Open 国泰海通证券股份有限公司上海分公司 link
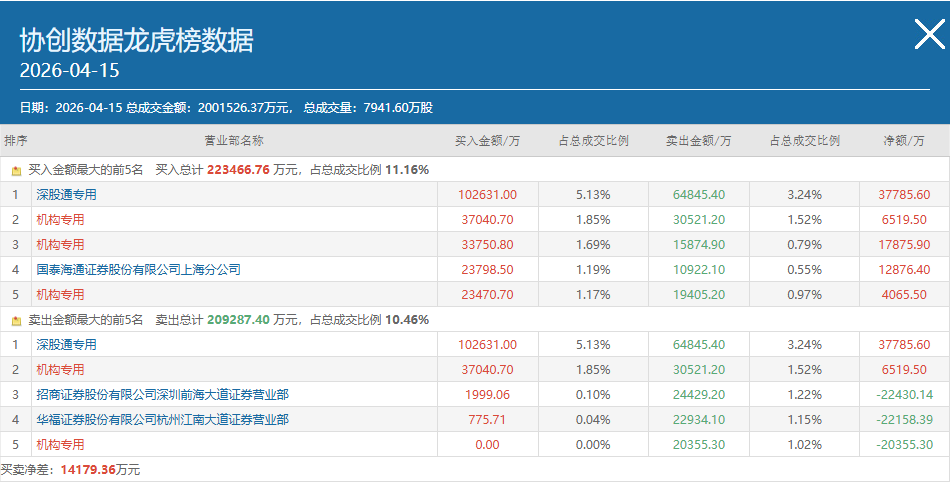Screen dimensions: 952x484 (138, 270)
